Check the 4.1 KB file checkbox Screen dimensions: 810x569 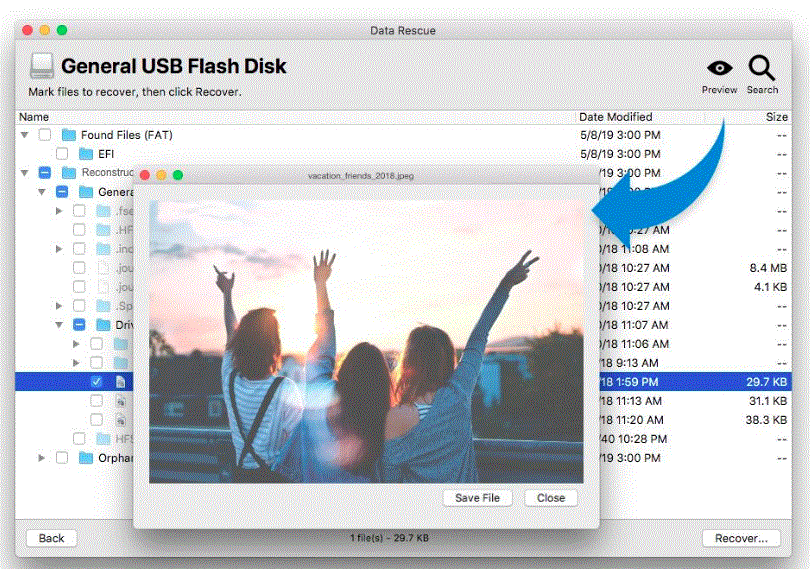(79, 287)
